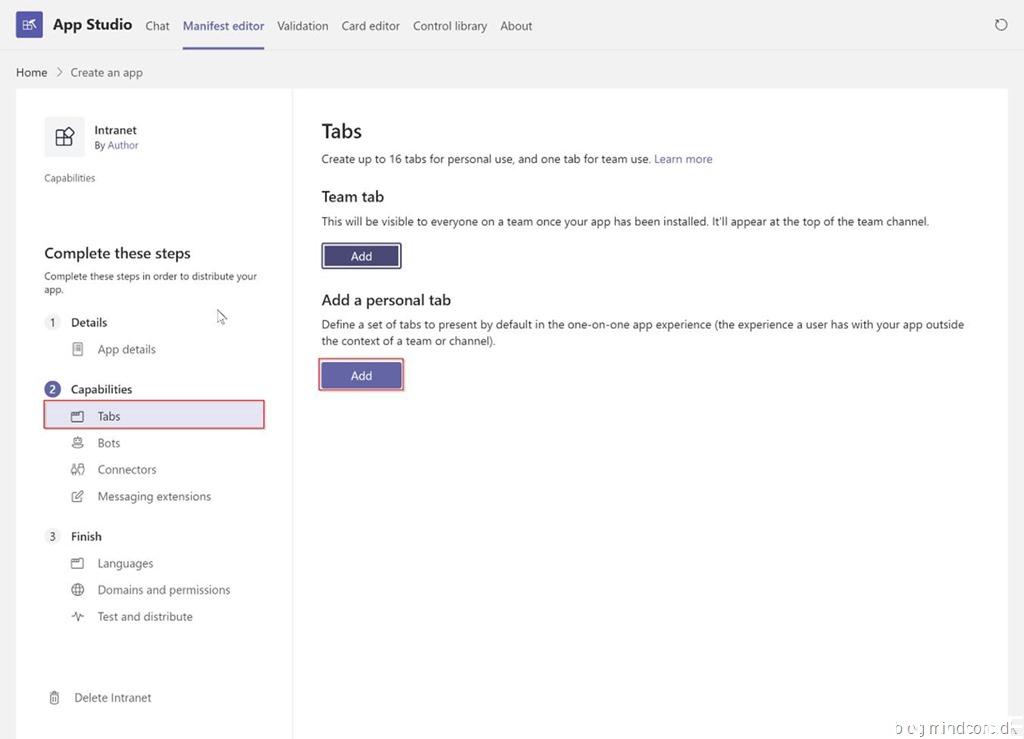Open the About tab
Image resolution: width=1024 pixels, height=739 pixels.
(516, 26)
